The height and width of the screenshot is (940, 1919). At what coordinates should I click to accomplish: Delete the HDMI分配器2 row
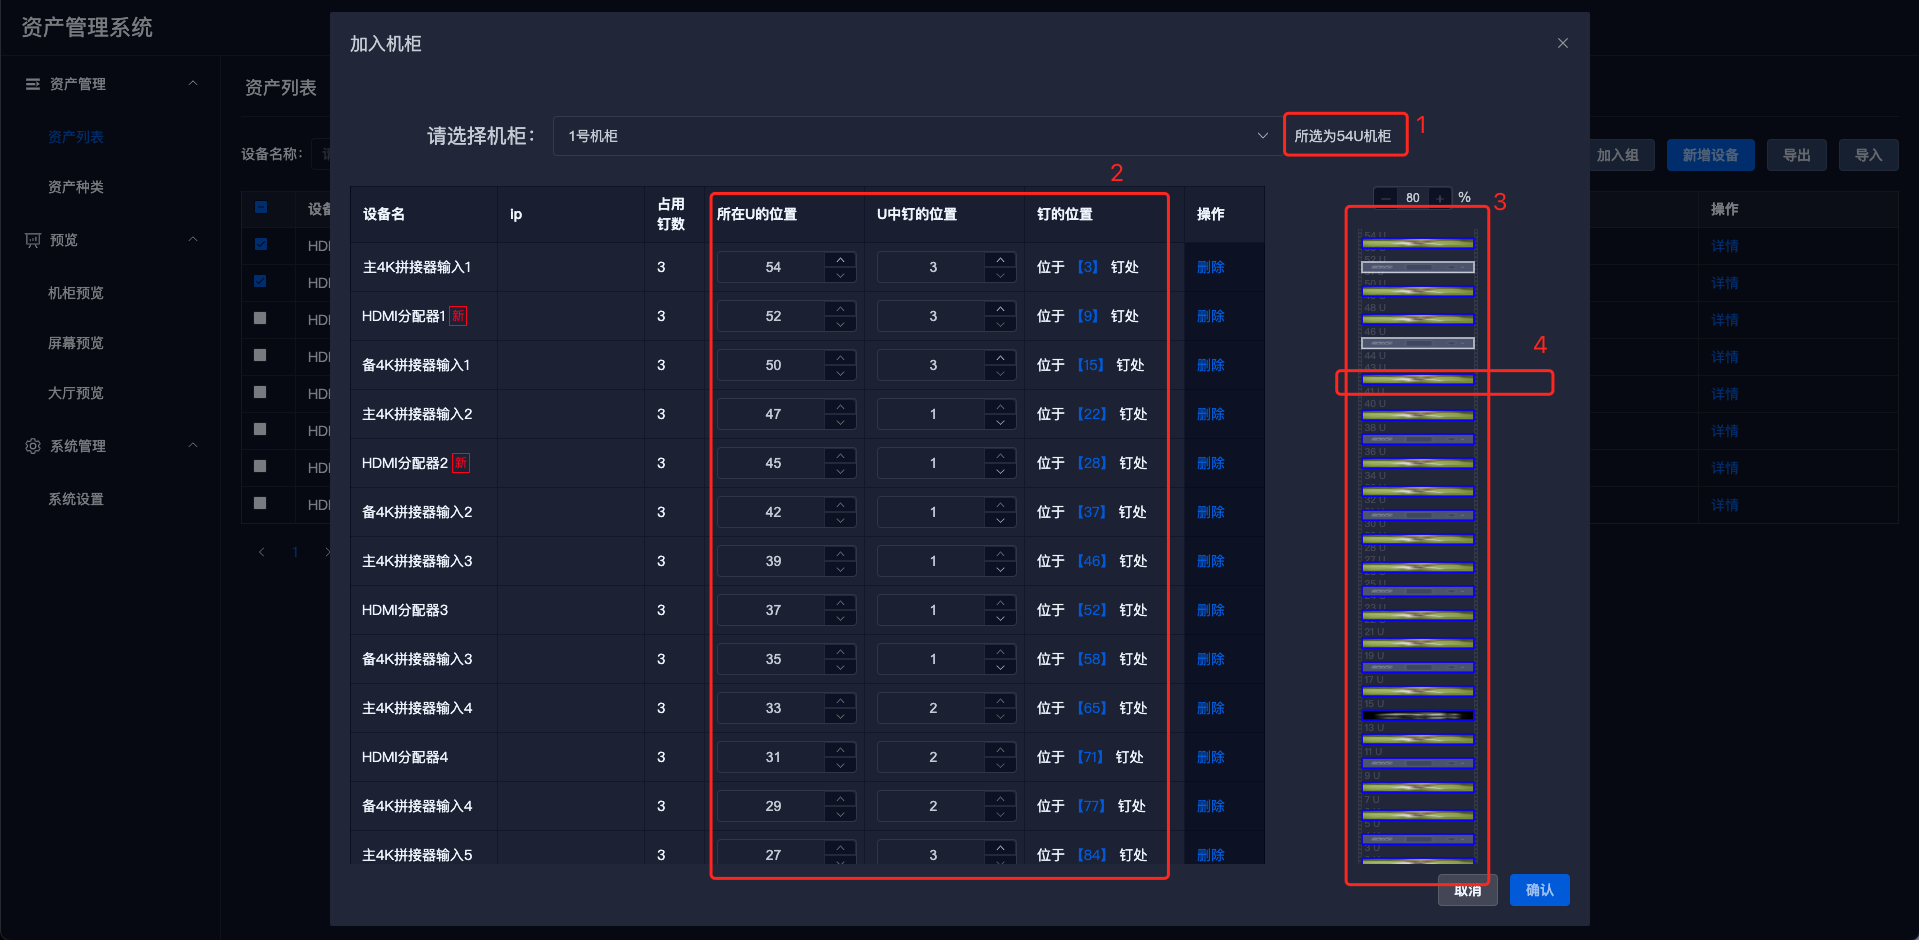[x=1210, y=463]
